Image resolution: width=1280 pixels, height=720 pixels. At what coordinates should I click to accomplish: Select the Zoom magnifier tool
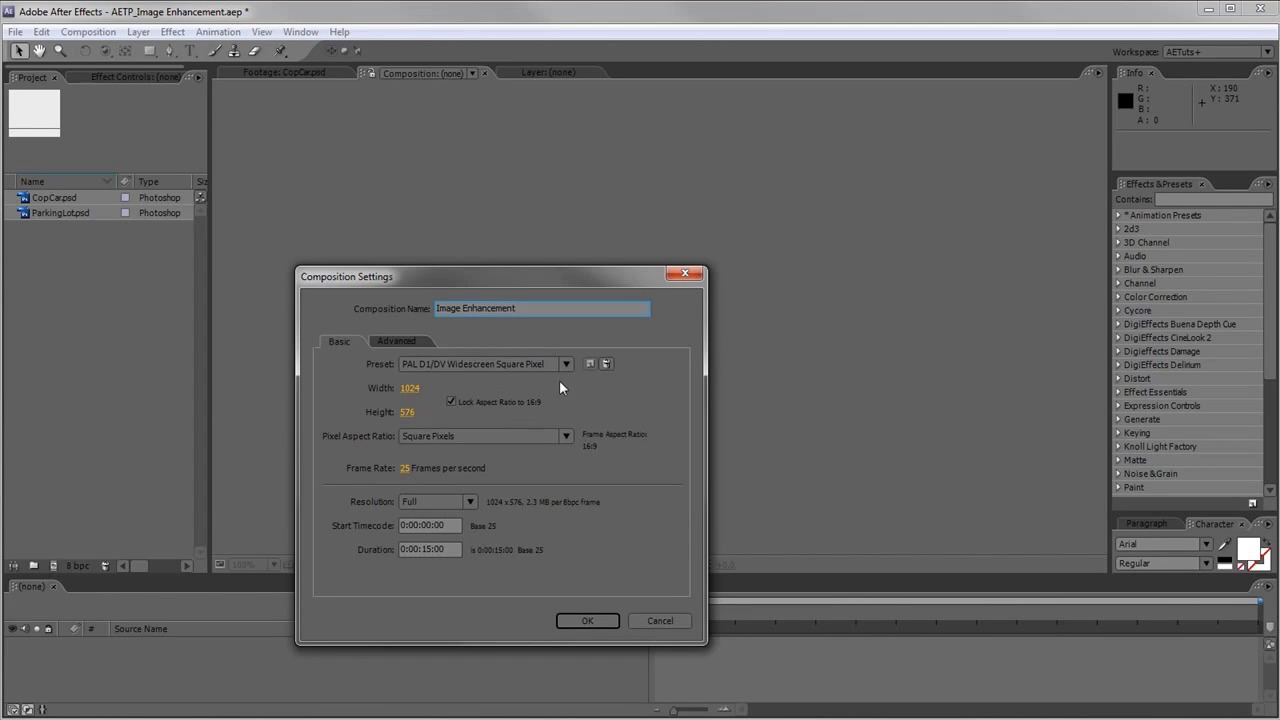pos(60,51)
